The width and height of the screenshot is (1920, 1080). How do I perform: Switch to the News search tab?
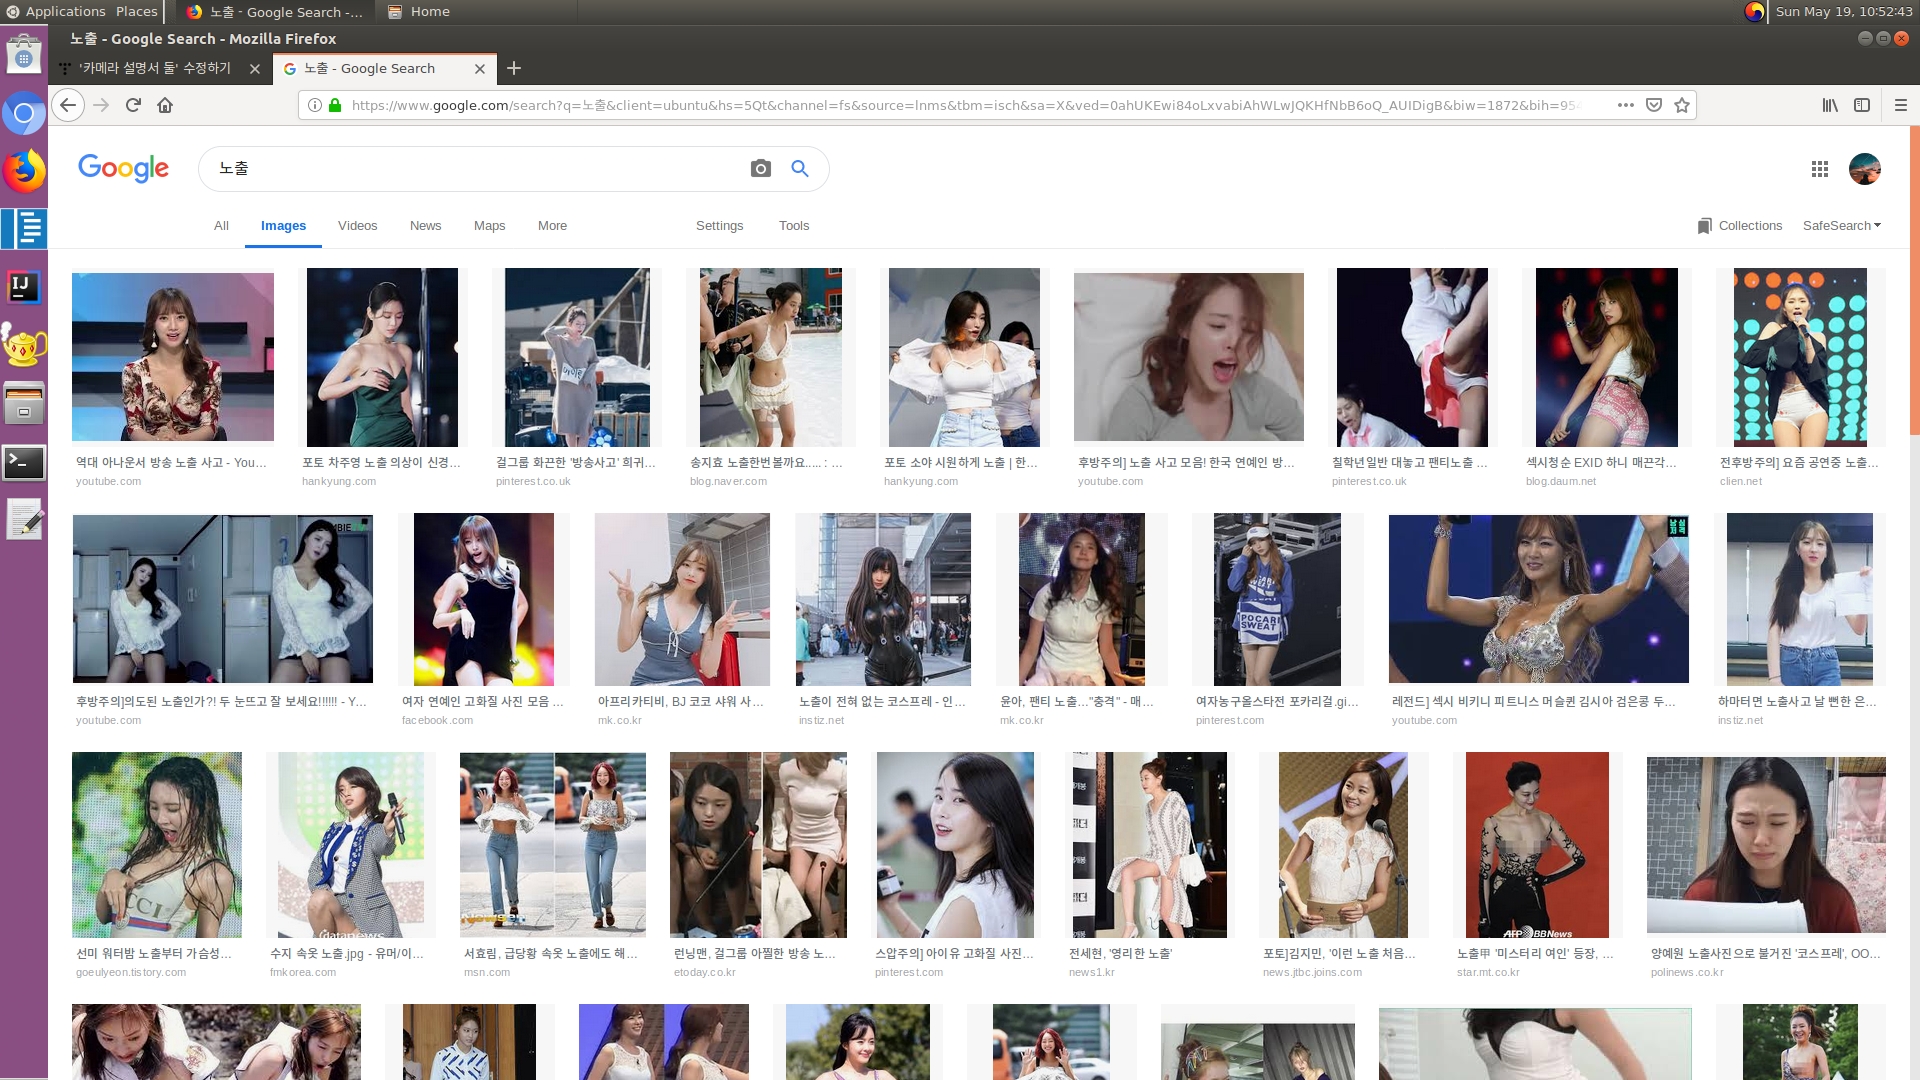425,226
